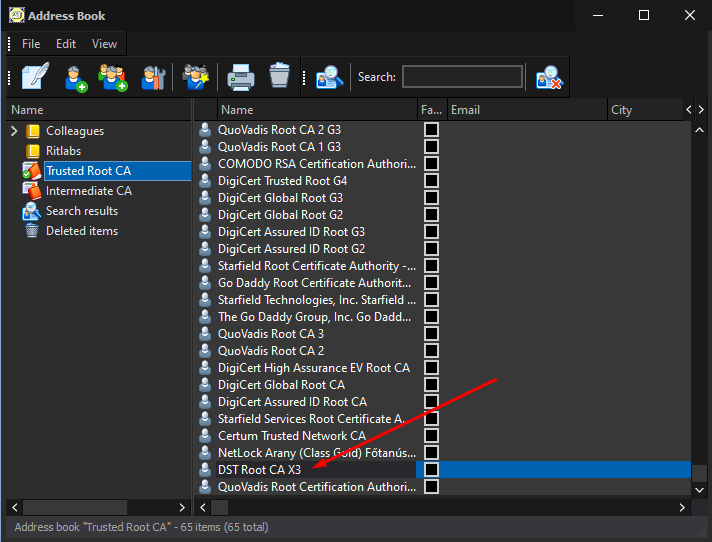Click contact list scroll down arrow

click(699, 490)
